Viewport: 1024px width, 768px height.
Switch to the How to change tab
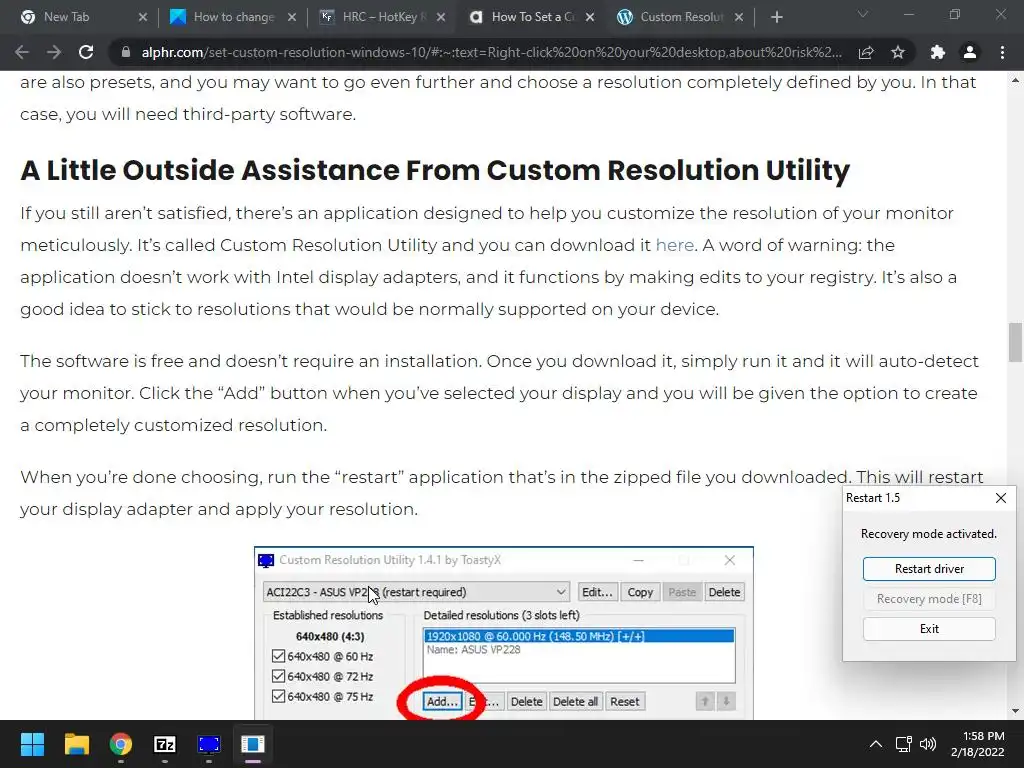pyautogui.click(x=234, y=17)
